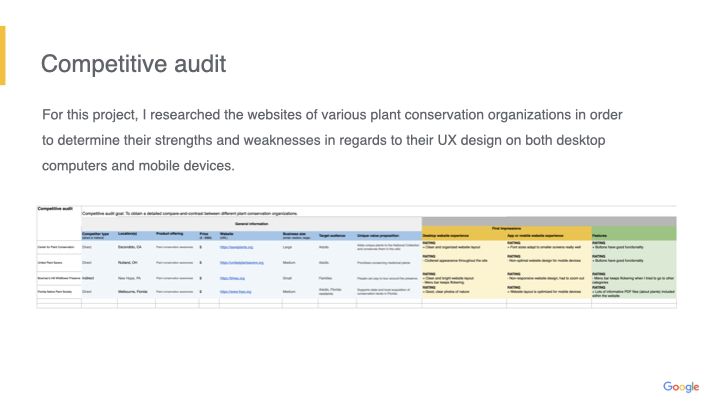
Task: Click the Google logo in the corner
Action: point(681,387)
